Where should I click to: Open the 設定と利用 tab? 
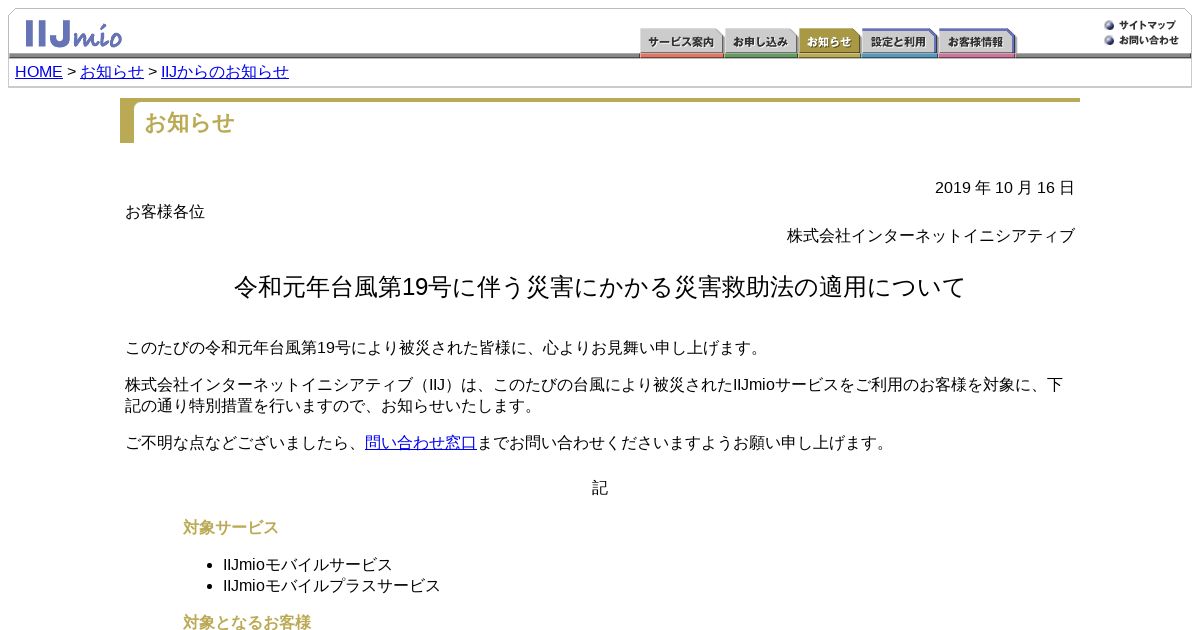[898, 42]
